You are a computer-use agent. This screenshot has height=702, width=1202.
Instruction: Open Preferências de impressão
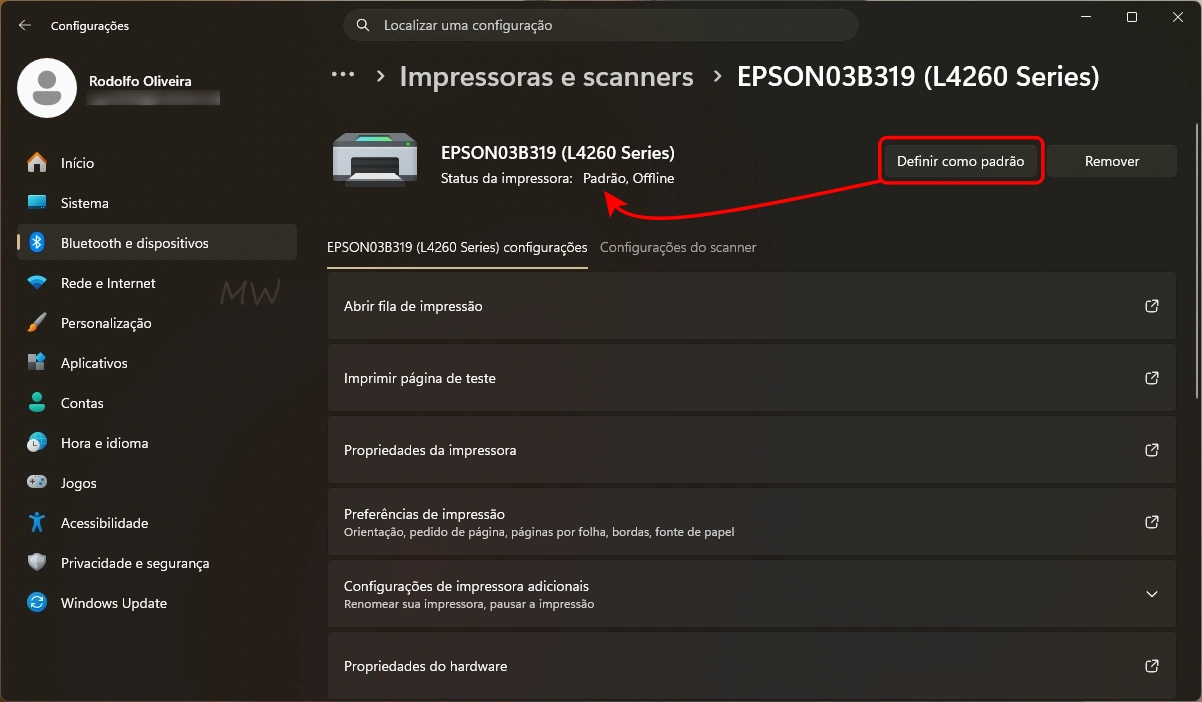pyautogui.click(x=752, y=522)
